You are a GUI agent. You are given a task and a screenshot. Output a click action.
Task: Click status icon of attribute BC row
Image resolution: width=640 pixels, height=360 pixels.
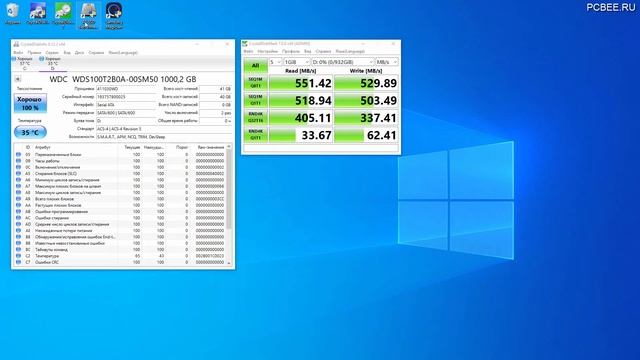click(18, 249)
